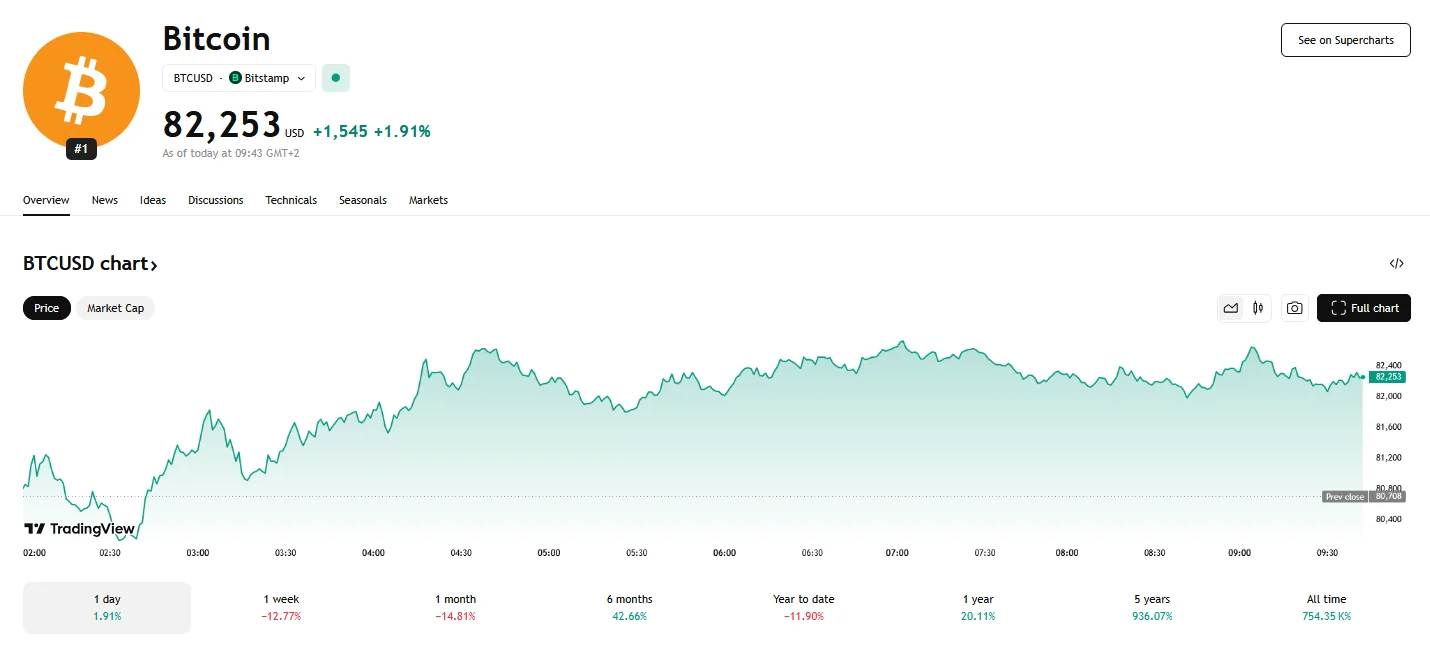Open the embed code icon
The image size is (1430, 650).
pos(1397,264)
